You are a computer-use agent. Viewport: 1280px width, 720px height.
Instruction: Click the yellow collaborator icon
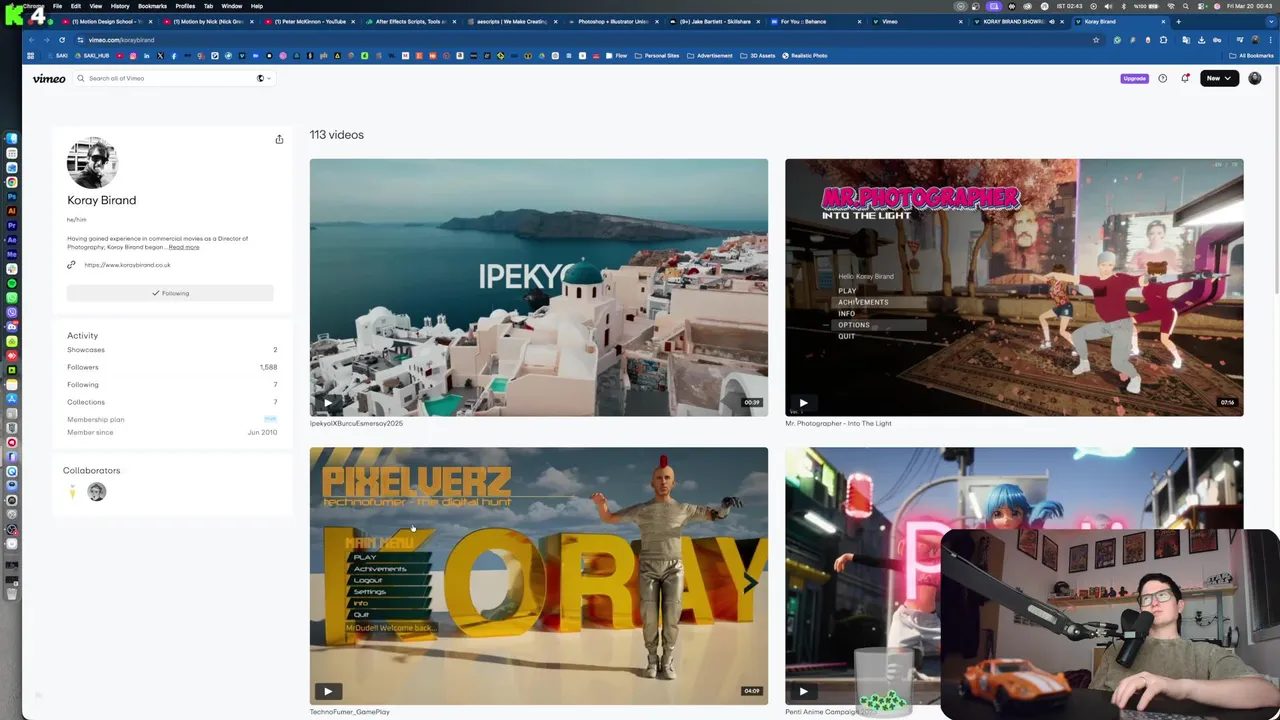pos(72,491)
